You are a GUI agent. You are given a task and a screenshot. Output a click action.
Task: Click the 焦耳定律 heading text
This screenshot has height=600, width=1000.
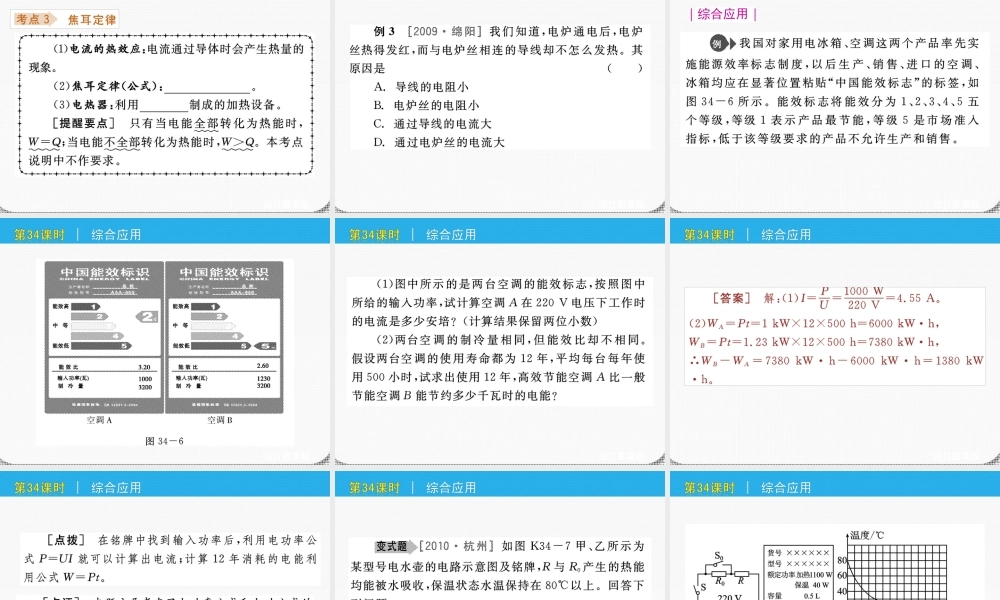coord(92,20)
